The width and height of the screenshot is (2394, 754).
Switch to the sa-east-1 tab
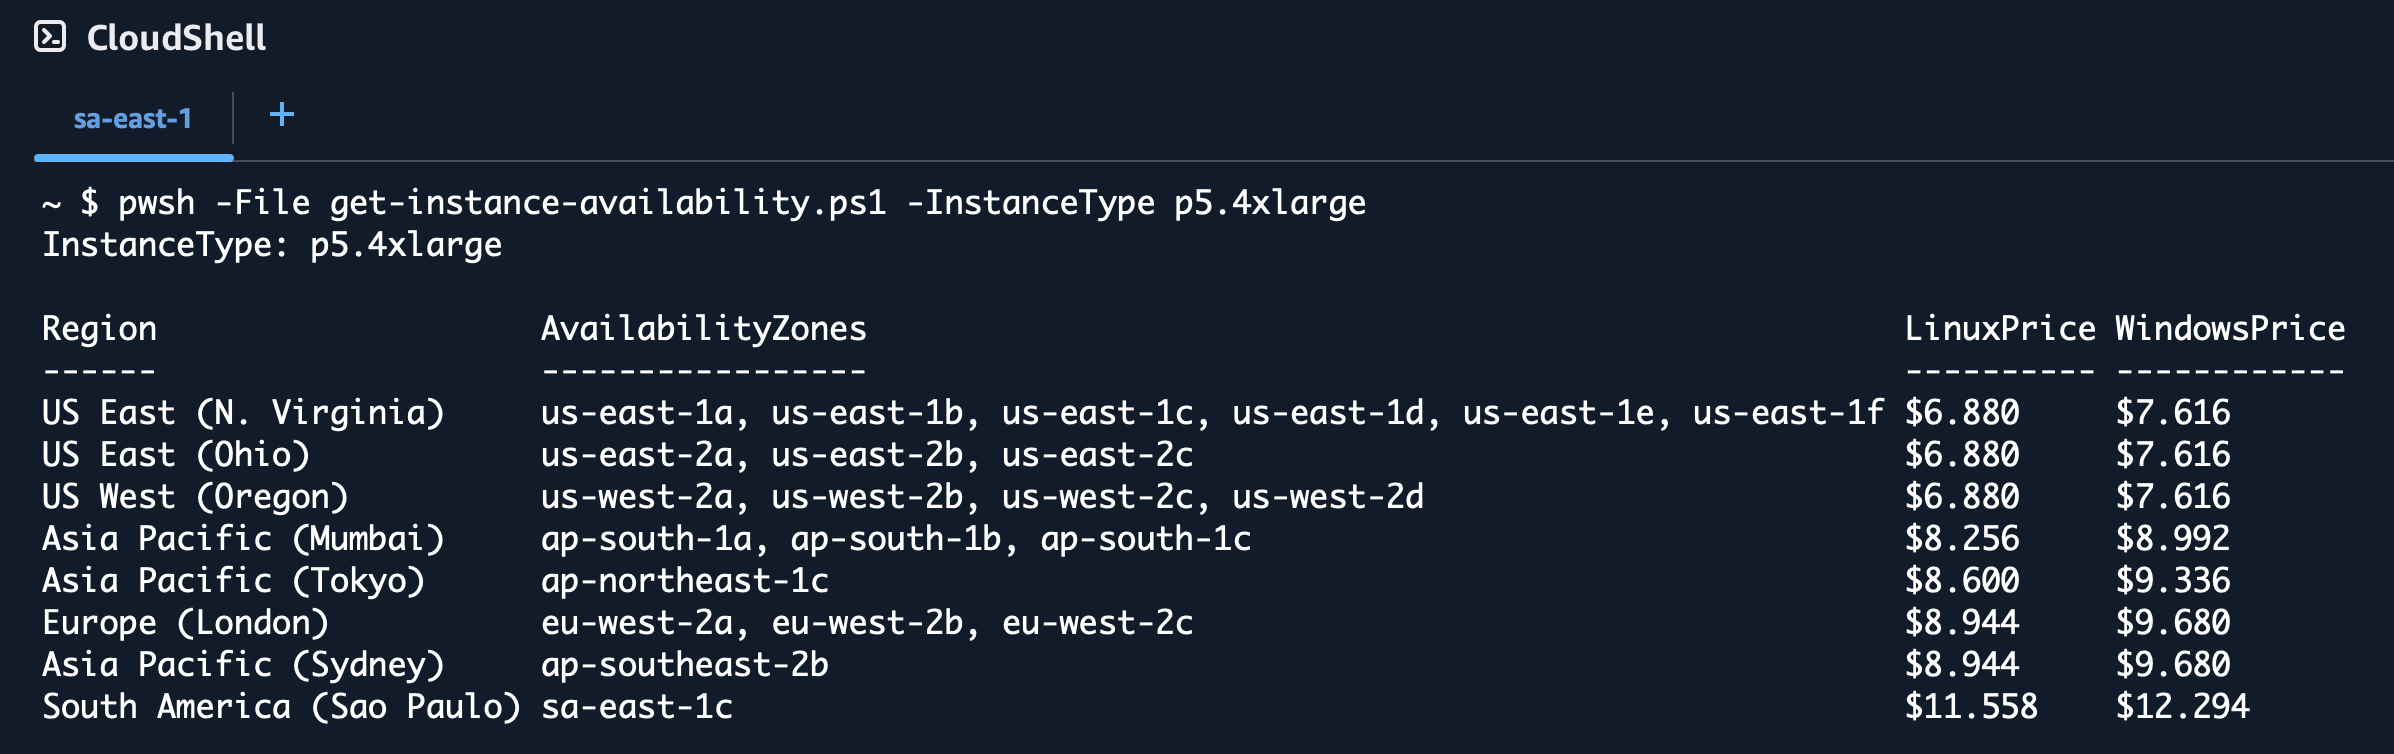coord(133,119)
